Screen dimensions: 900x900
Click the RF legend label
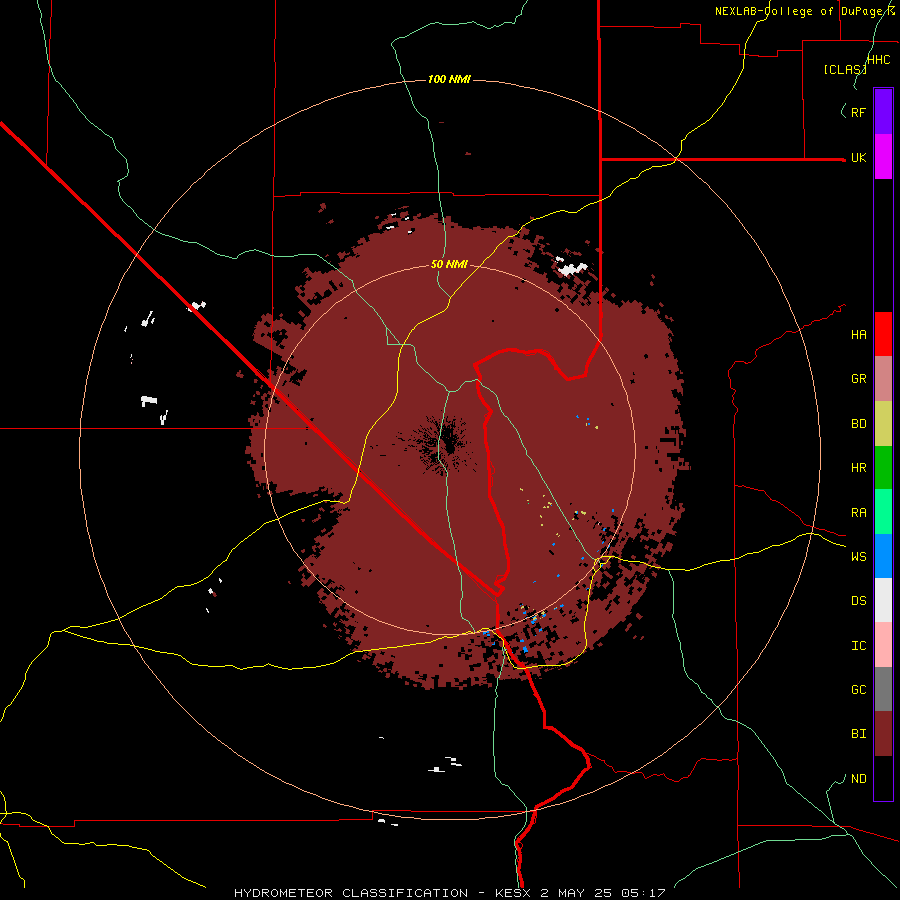[x=858, y=112]
